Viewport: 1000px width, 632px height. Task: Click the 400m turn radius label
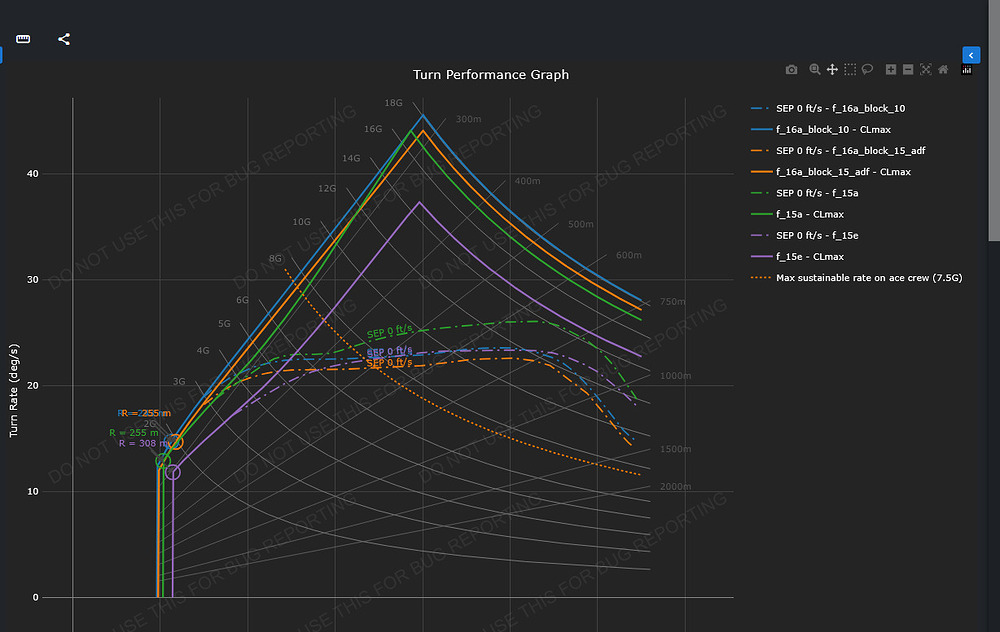click(527, 181)
